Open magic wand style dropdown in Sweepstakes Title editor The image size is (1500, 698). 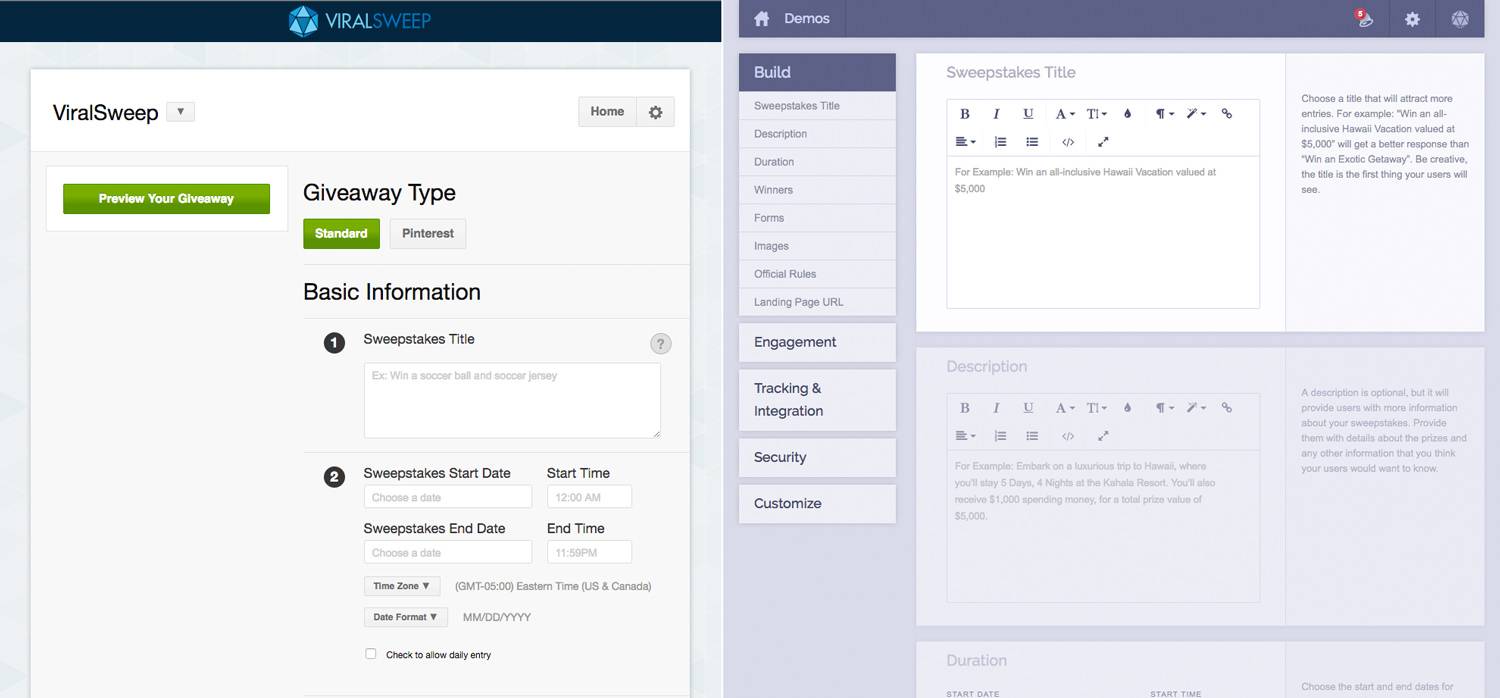pos(1196,114)
